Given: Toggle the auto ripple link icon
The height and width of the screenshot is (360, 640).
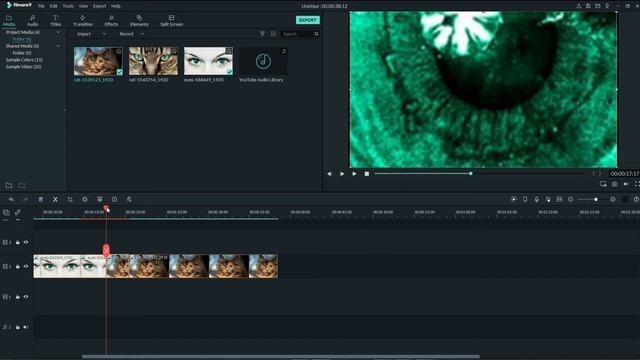Looking at the screenshot, I should click(x=18, y=212).
